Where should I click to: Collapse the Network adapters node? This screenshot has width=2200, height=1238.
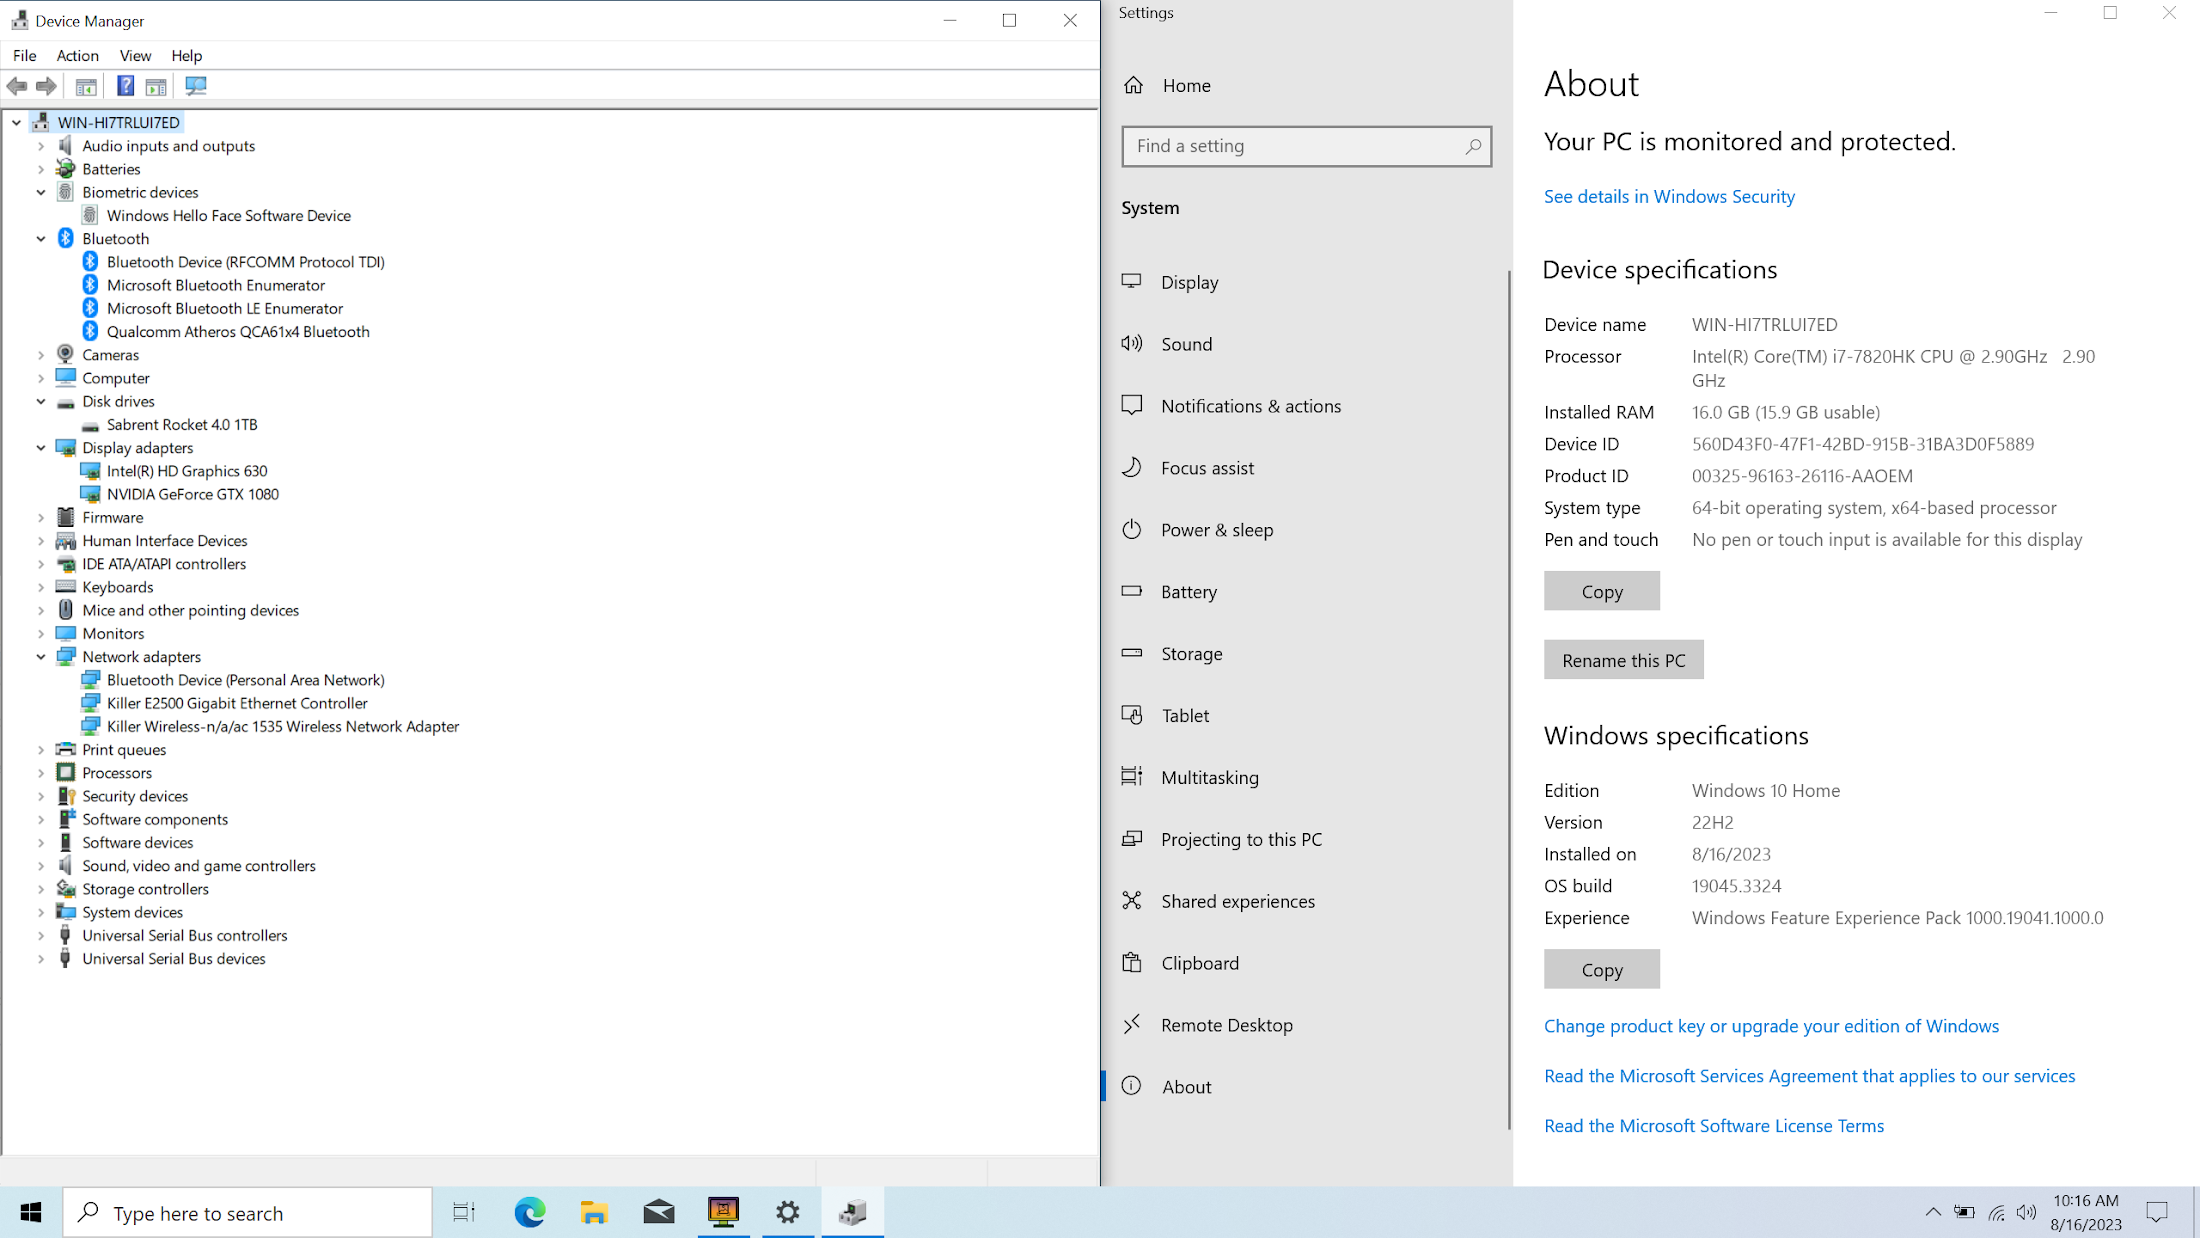(41, 657)
